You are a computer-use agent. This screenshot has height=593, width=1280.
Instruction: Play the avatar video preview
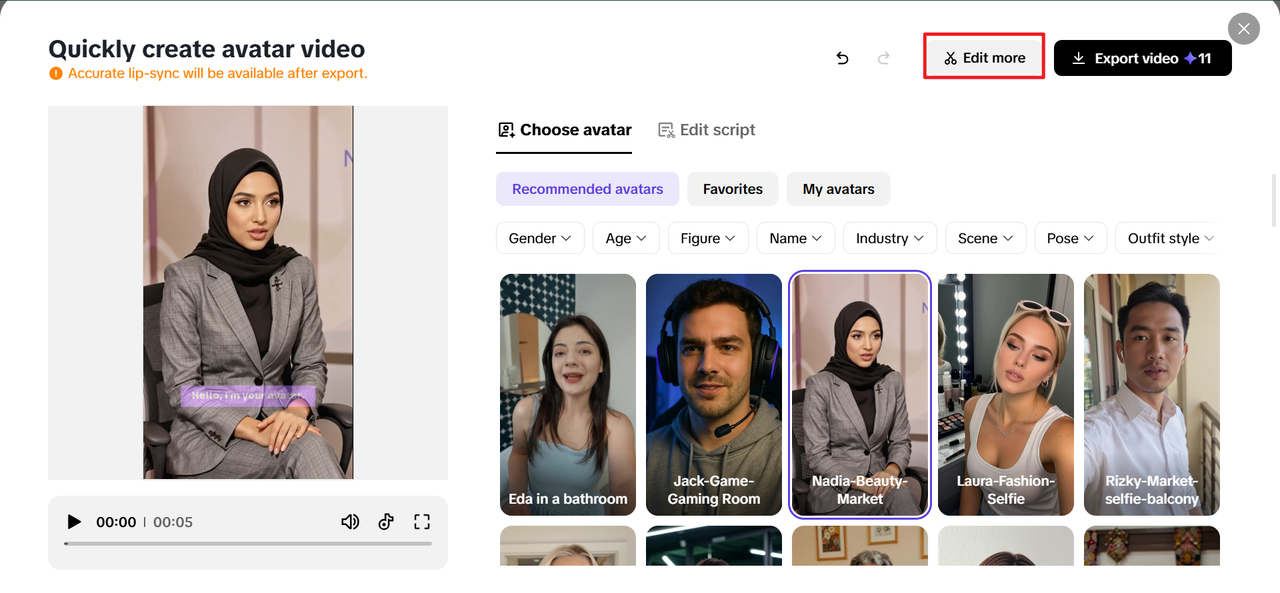click(x=74, y=522)
